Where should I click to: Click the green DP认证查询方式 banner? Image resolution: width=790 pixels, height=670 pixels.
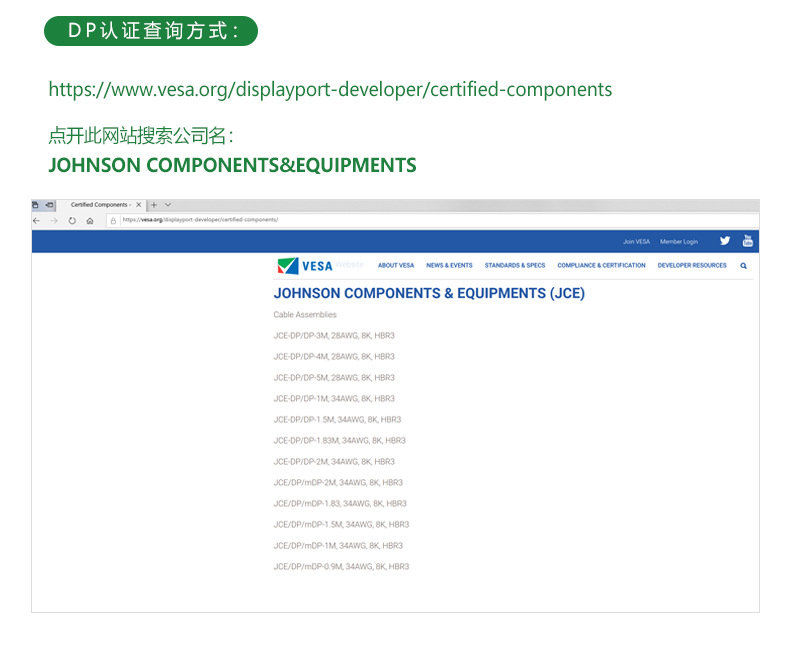[151, 31]
